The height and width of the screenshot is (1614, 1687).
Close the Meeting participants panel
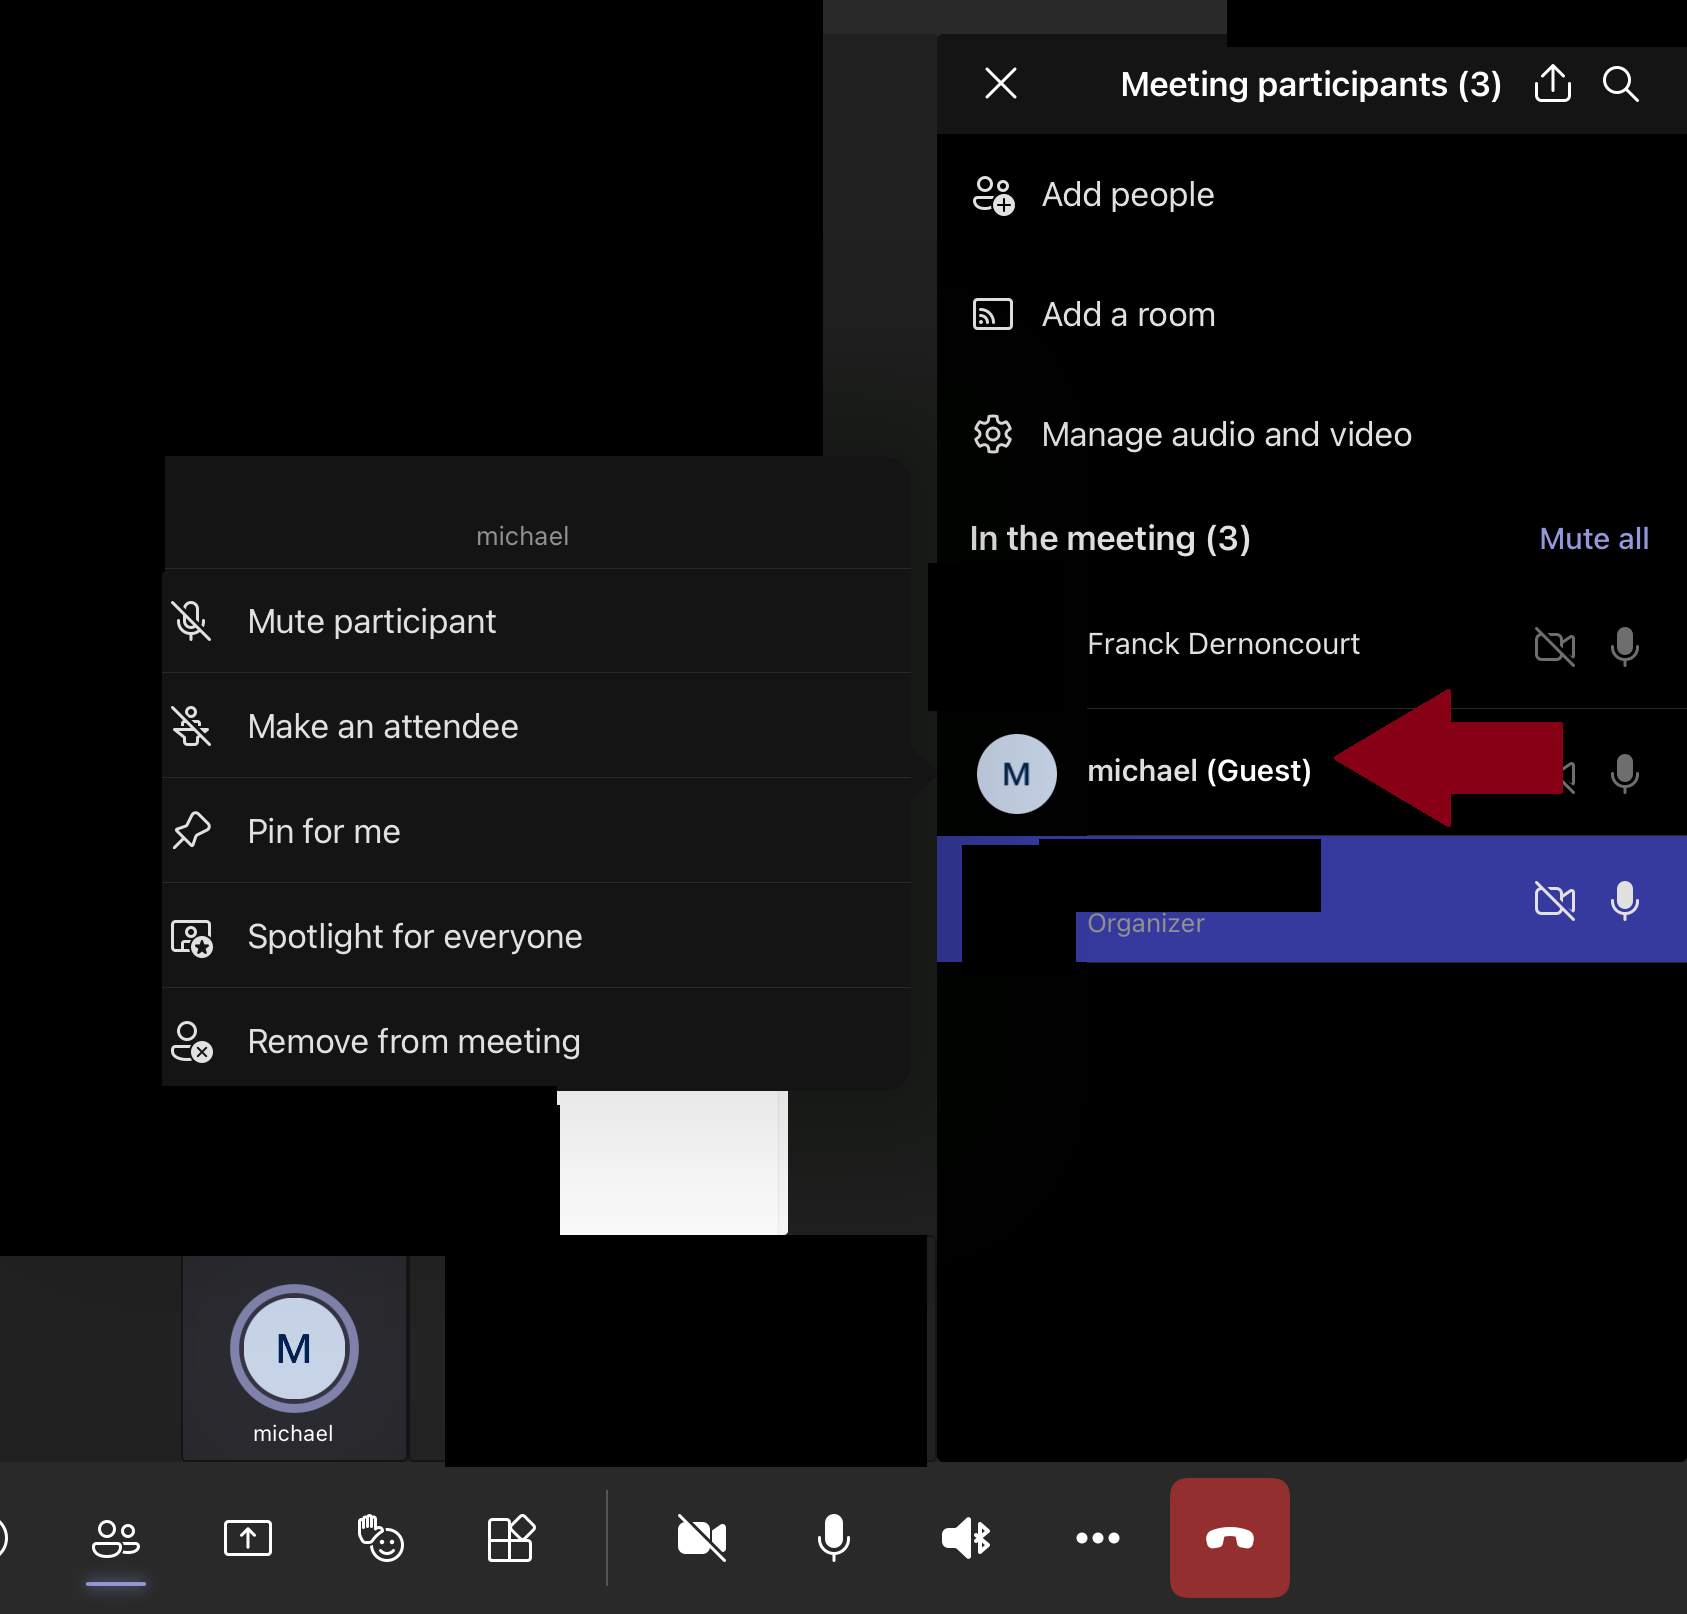[x=1001, y=83]
